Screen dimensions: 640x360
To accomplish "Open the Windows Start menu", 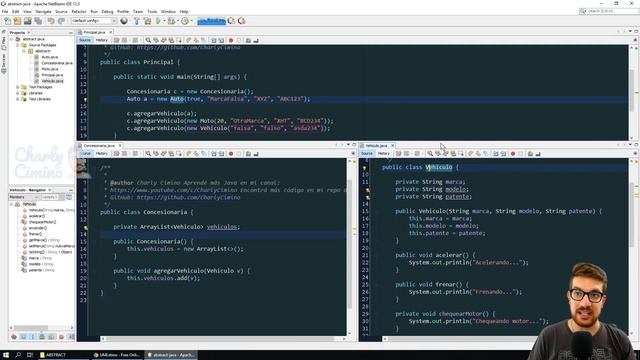I will 6,355.
